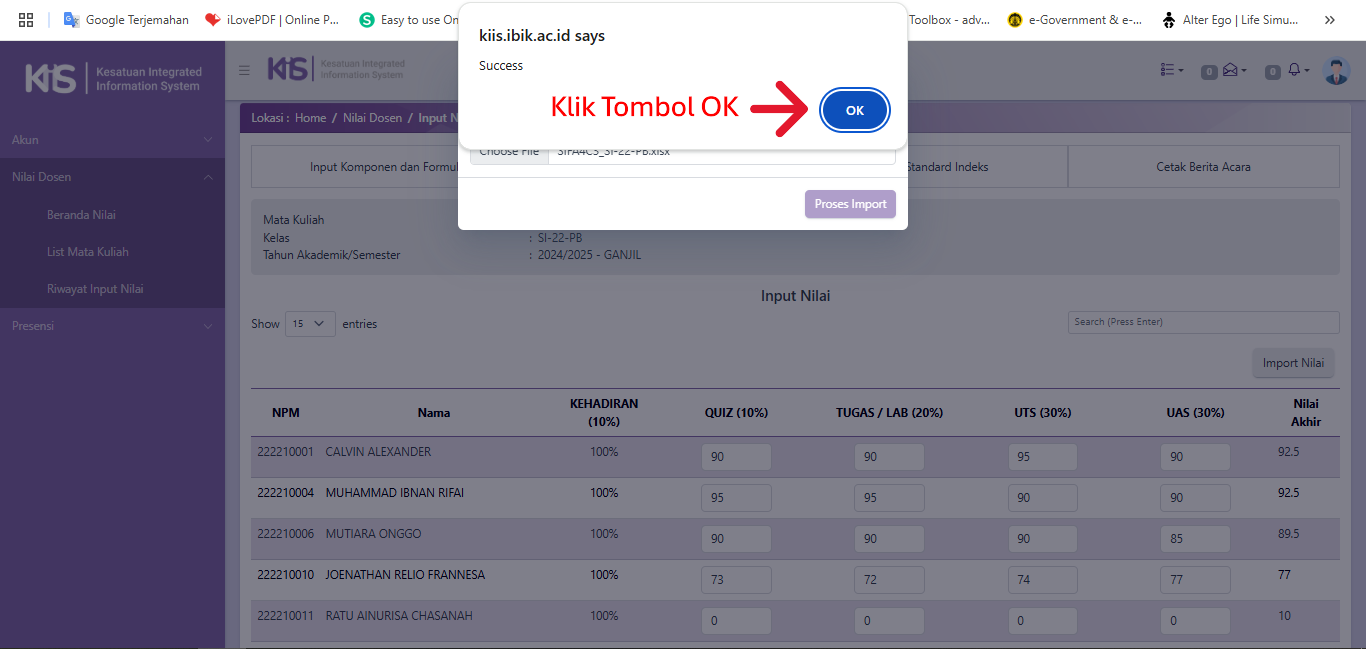Viewport: 1366px width, 649px height.
Task: Open Beranda Nilai in the sidebar
Action: 82,215
